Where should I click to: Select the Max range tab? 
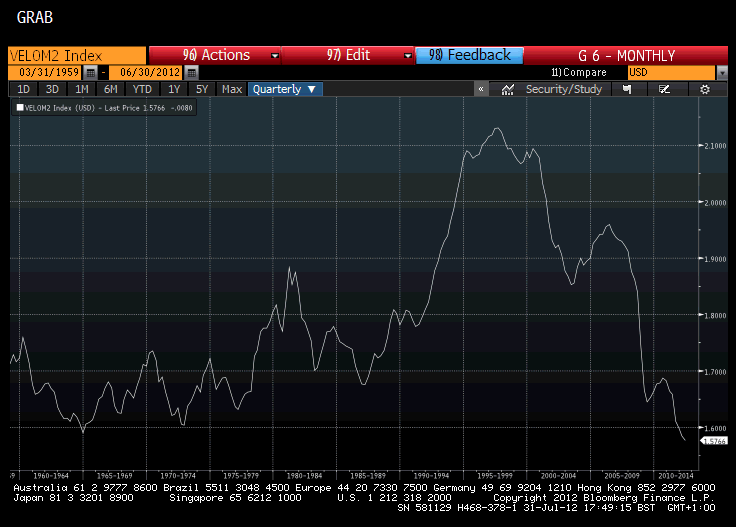(x=232, y=89)
